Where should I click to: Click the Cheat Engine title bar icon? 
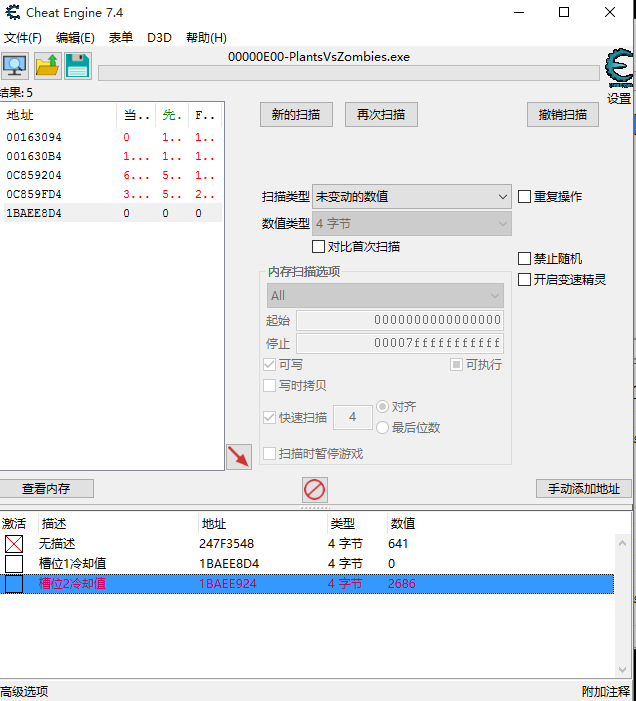[x=13, y=12]
